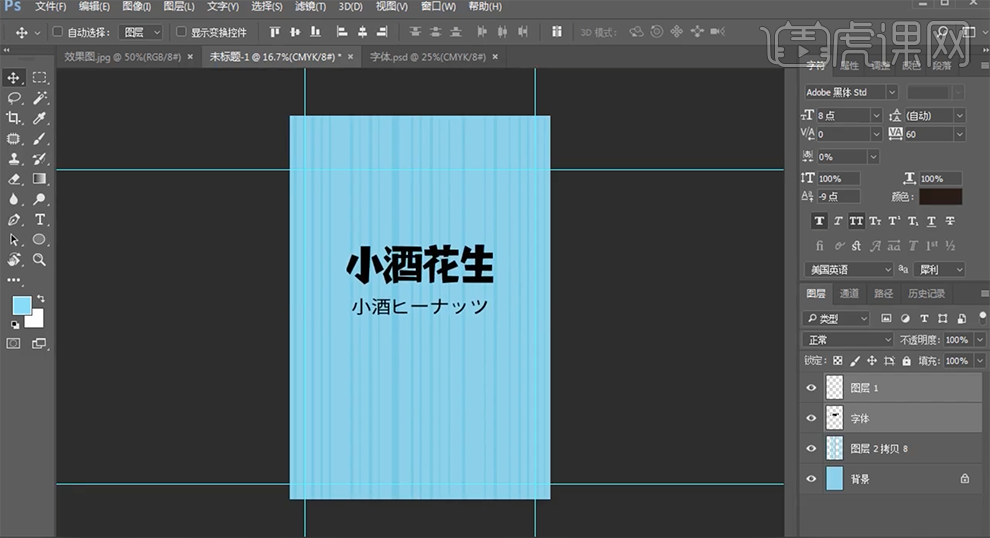Enable the 显示变换控件 checkbox
The height and width of the screenshot is (538, 990).
click(181, 32)
